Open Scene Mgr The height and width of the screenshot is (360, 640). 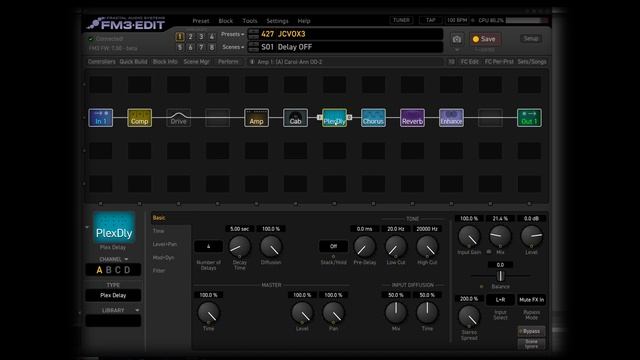tap(197, 62)
